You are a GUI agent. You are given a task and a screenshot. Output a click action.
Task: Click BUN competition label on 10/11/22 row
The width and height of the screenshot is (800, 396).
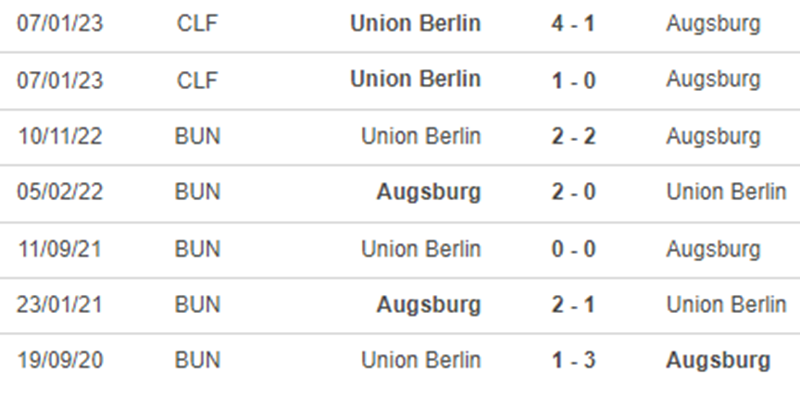point(197,136)
